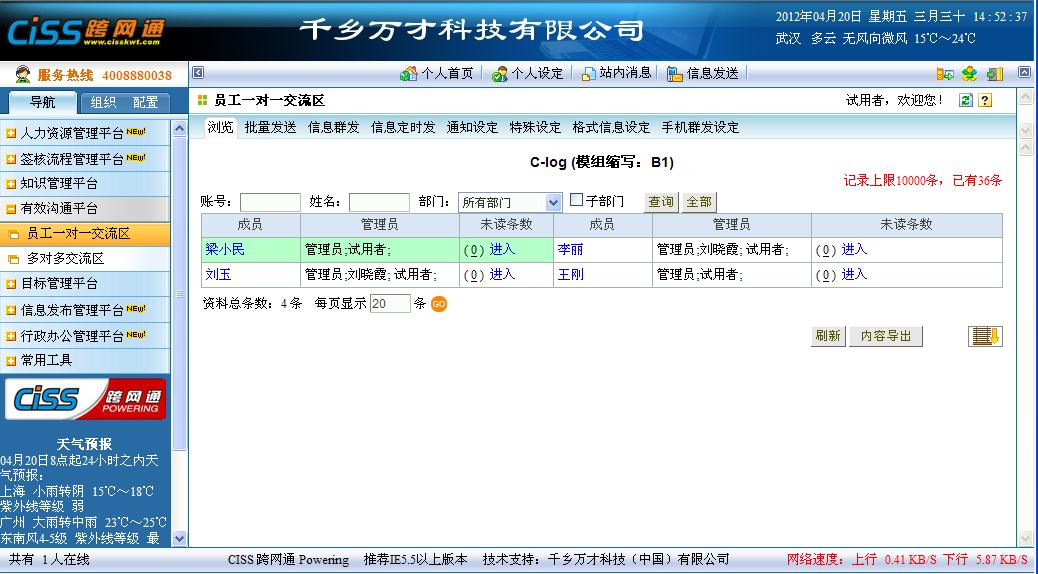Select the 特殊设定 tab
The width and height of the screenshot is (1038, 574).
[535, 127]
